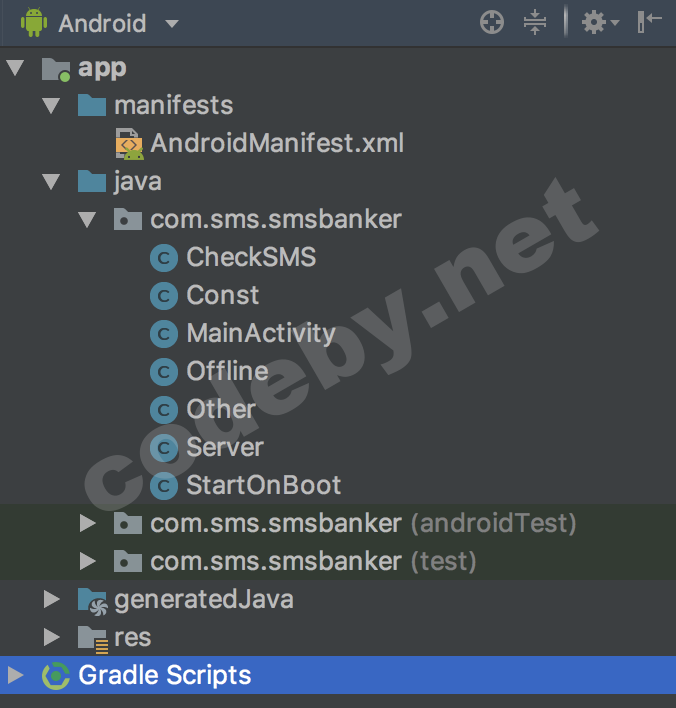Image resolution: width=676 pixels, height=708 pixels.
Task: Click the generatedJava folder icon
Action: tap(93, 601)
